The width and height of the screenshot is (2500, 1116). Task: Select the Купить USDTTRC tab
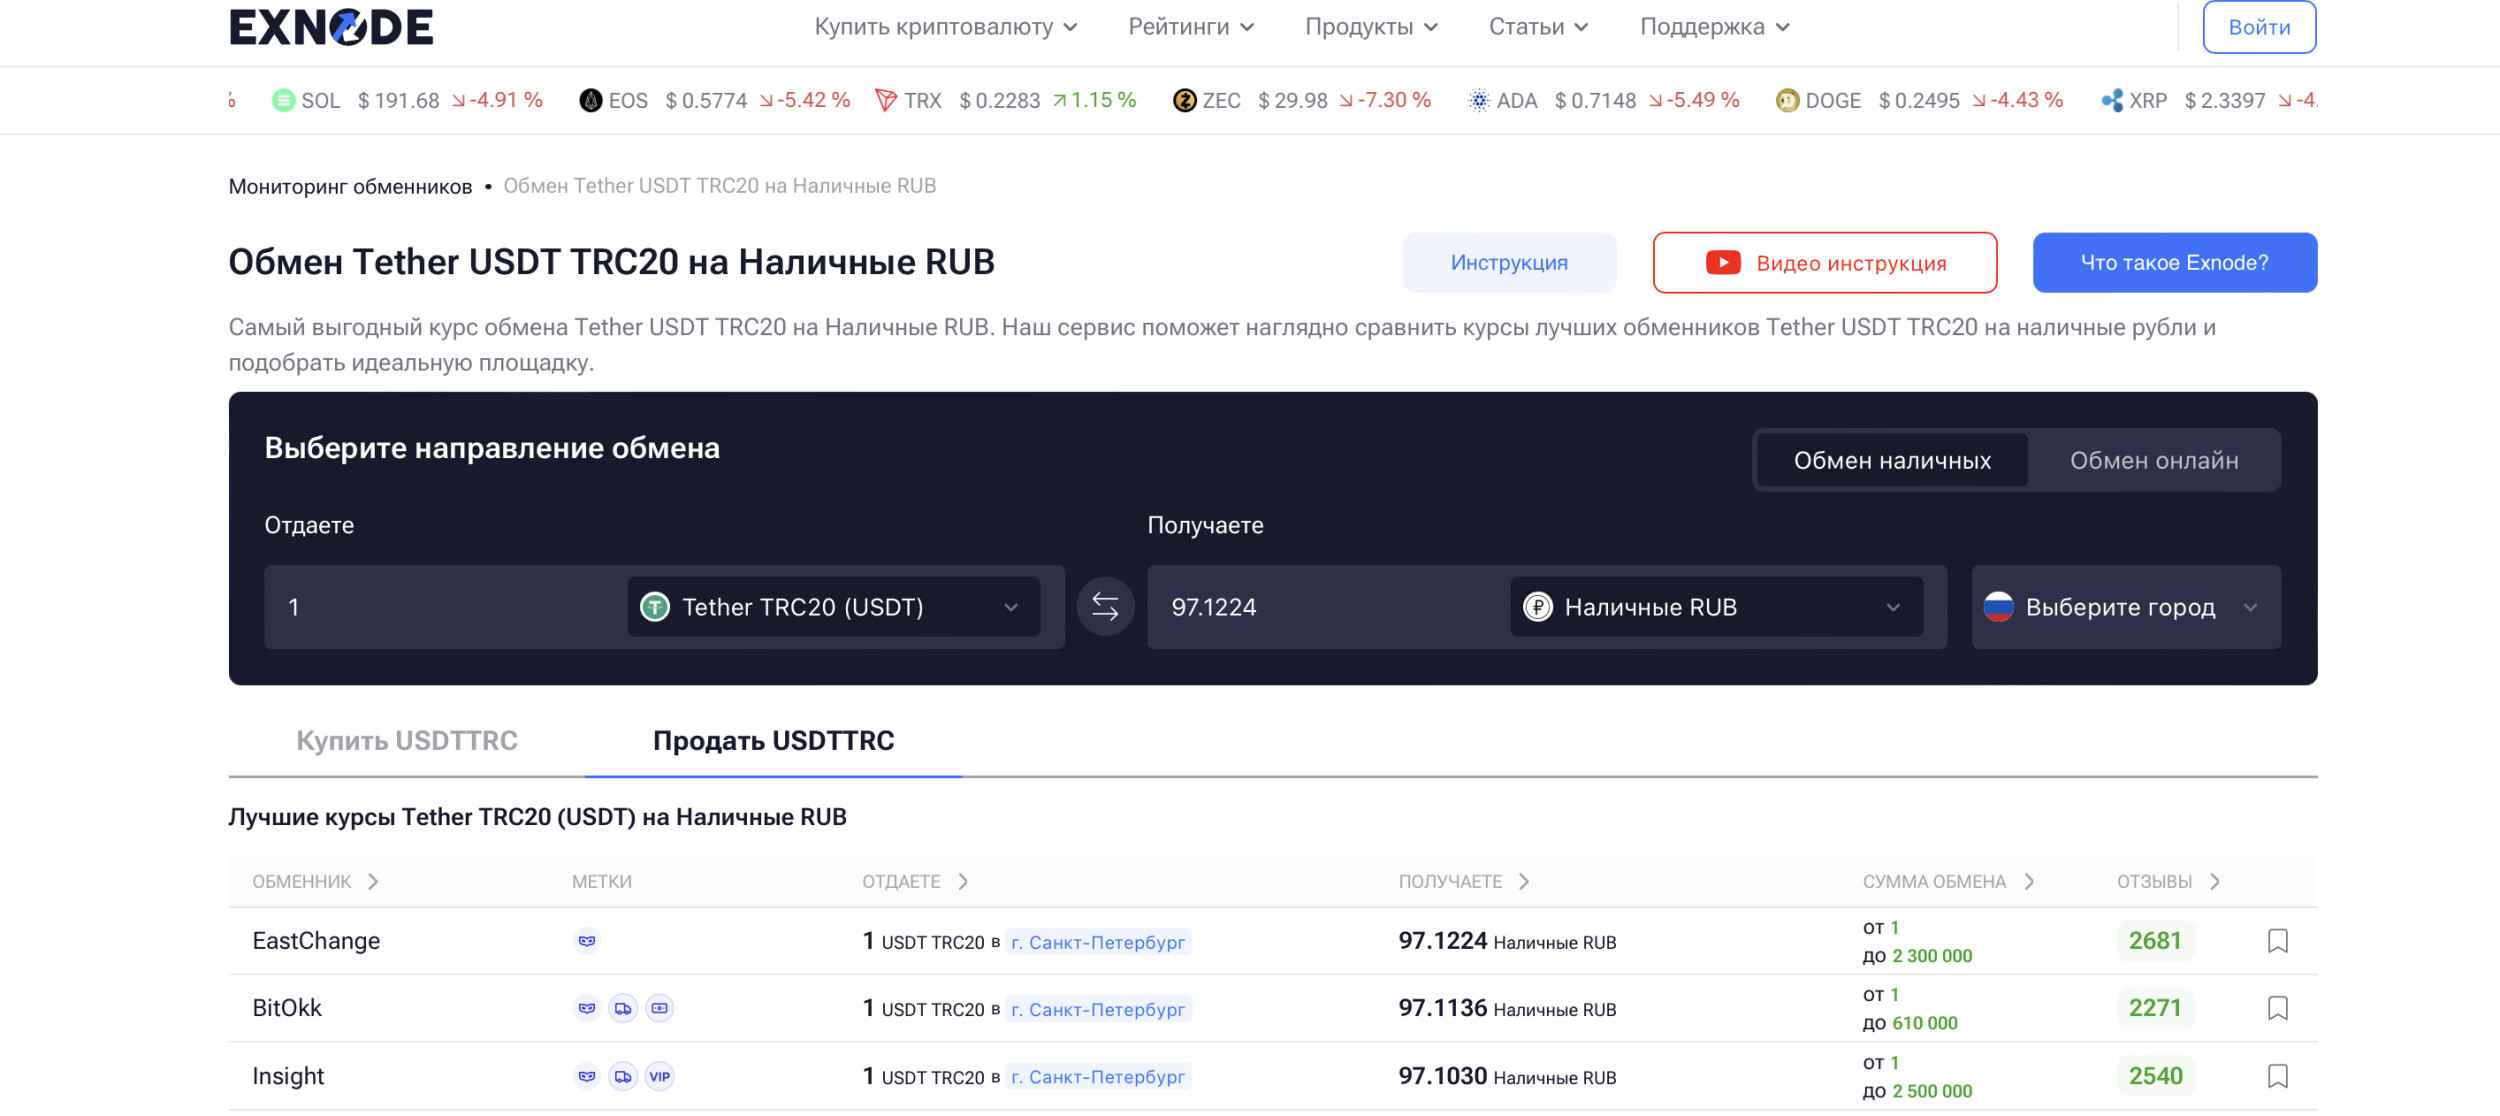coord(407,741)
